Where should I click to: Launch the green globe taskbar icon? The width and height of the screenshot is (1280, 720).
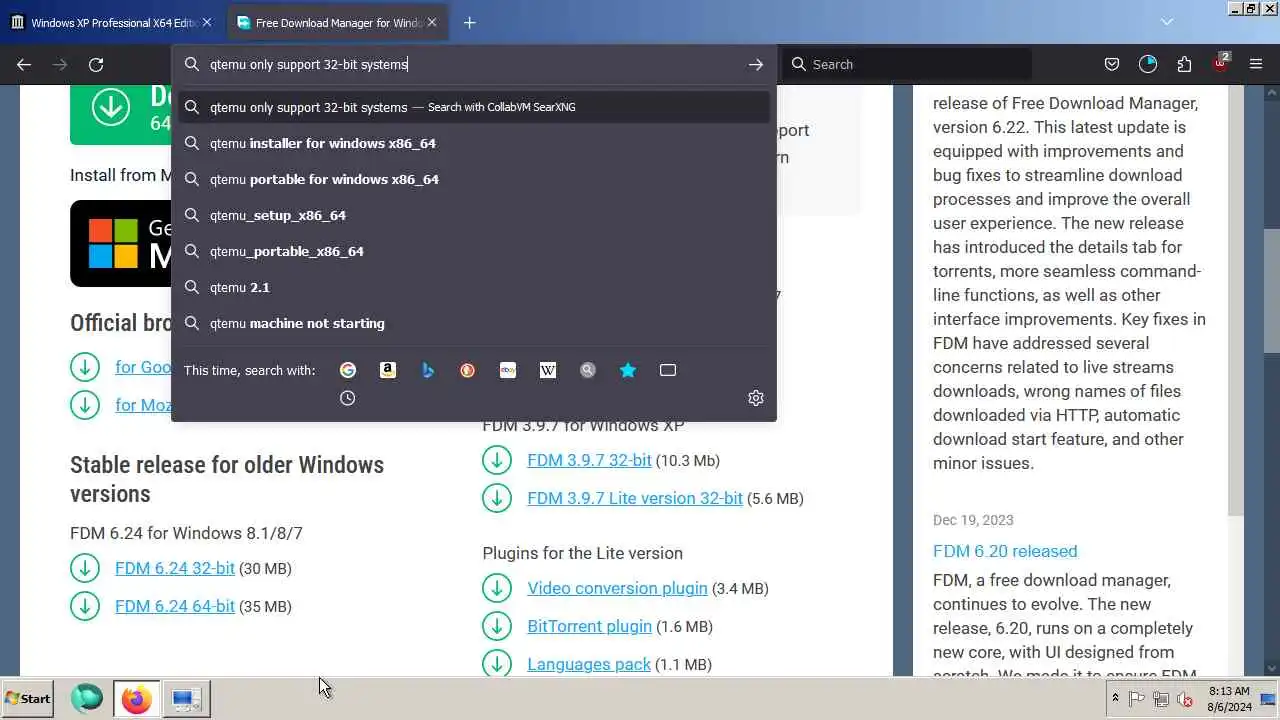point(87,699)
